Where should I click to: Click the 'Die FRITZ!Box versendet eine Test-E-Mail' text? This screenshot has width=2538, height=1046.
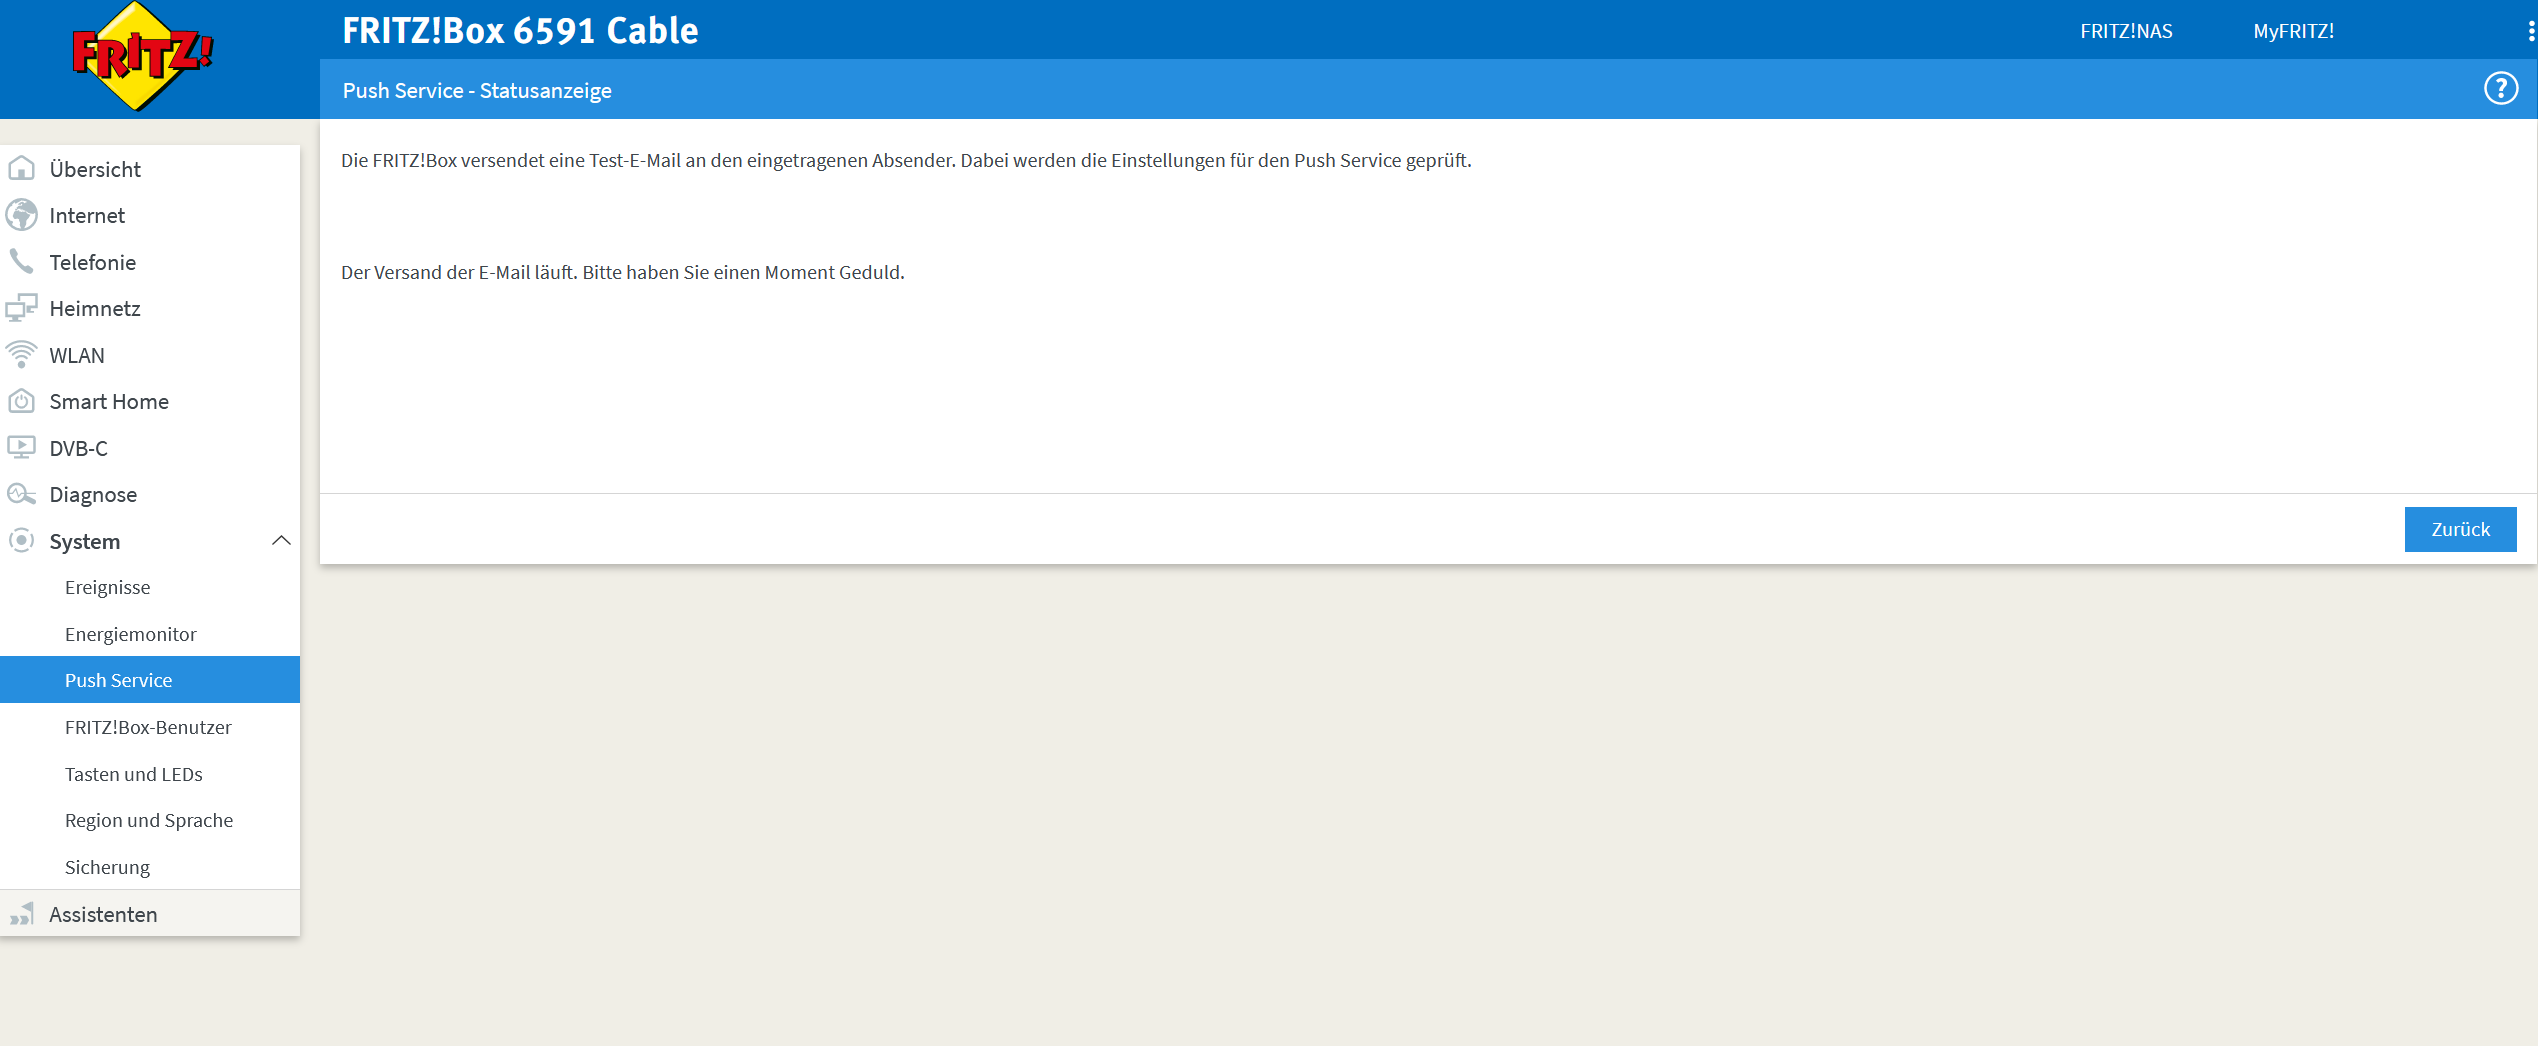point(906,160)
